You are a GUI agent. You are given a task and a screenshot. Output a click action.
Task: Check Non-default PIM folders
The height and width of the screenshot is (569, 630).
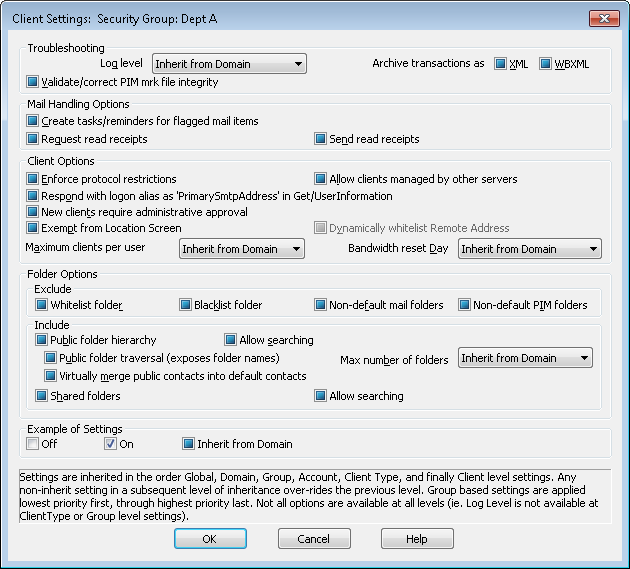(464, 305)
